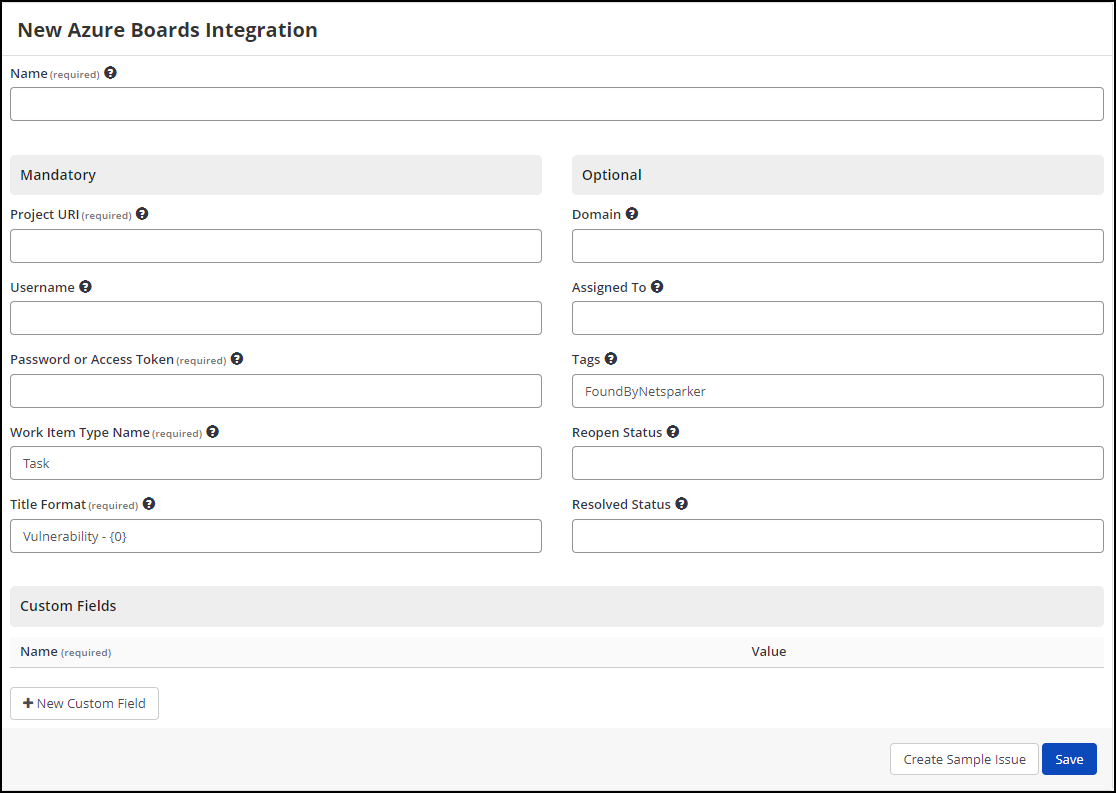This screenshot has height=793, width=1116.
Task: Open help tooltip for Name field
Action: click(110, 72)
